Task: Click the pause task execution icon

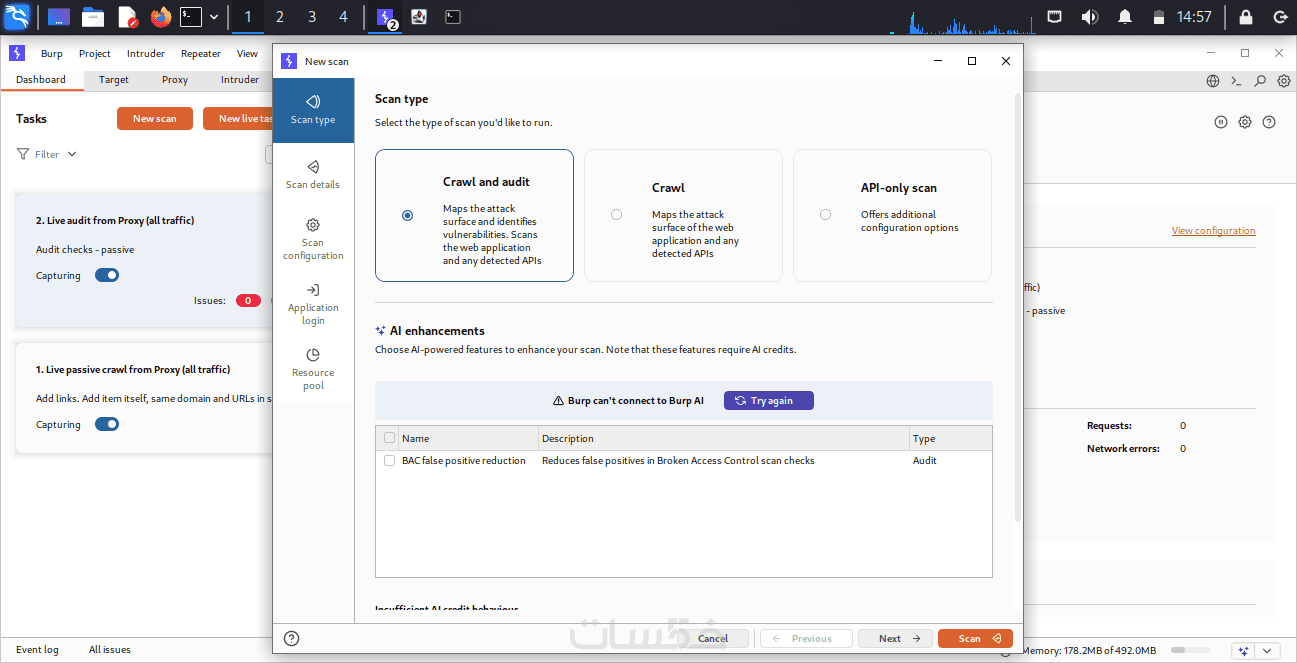Action: pos(1221,122)
